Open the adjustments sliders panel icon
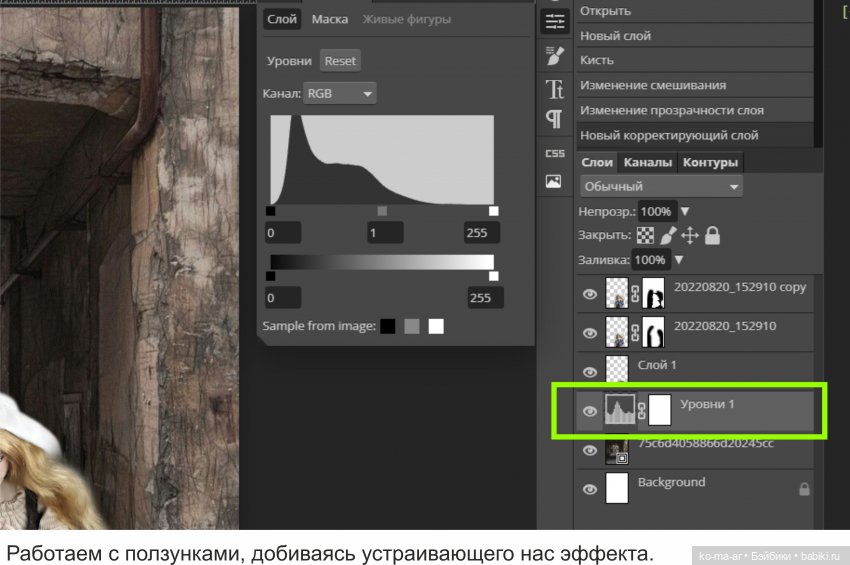Screen dimensions: 850x565 tap(555, 22)
